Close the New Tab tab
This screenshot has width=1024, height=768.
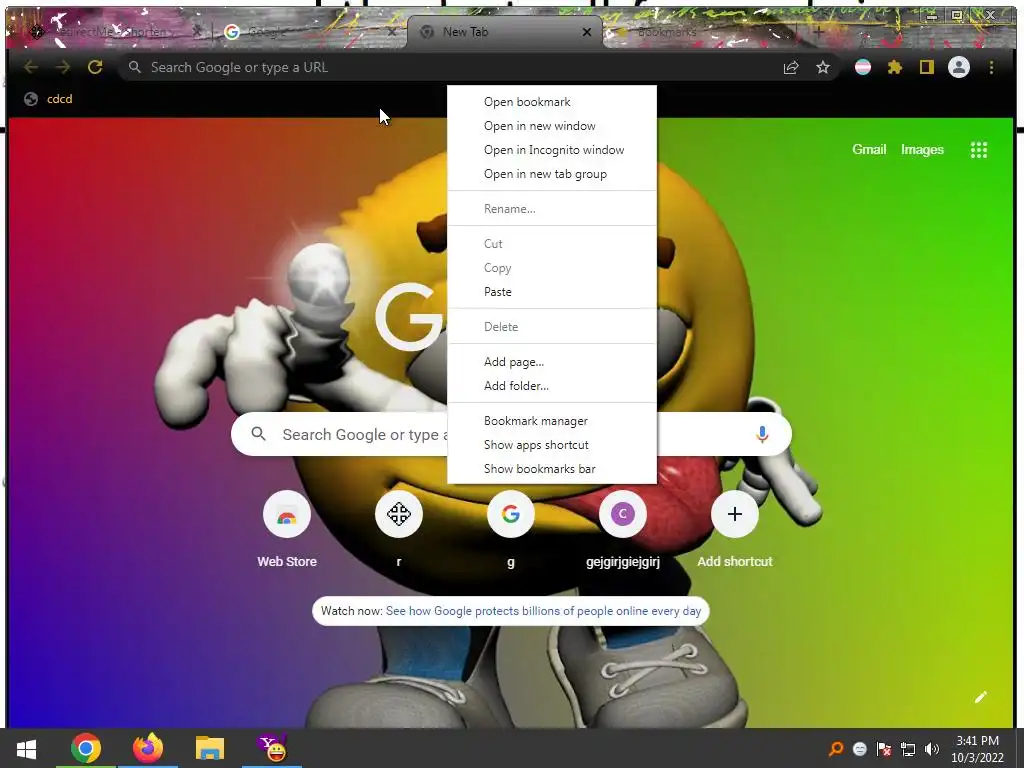tap(586, 31)
